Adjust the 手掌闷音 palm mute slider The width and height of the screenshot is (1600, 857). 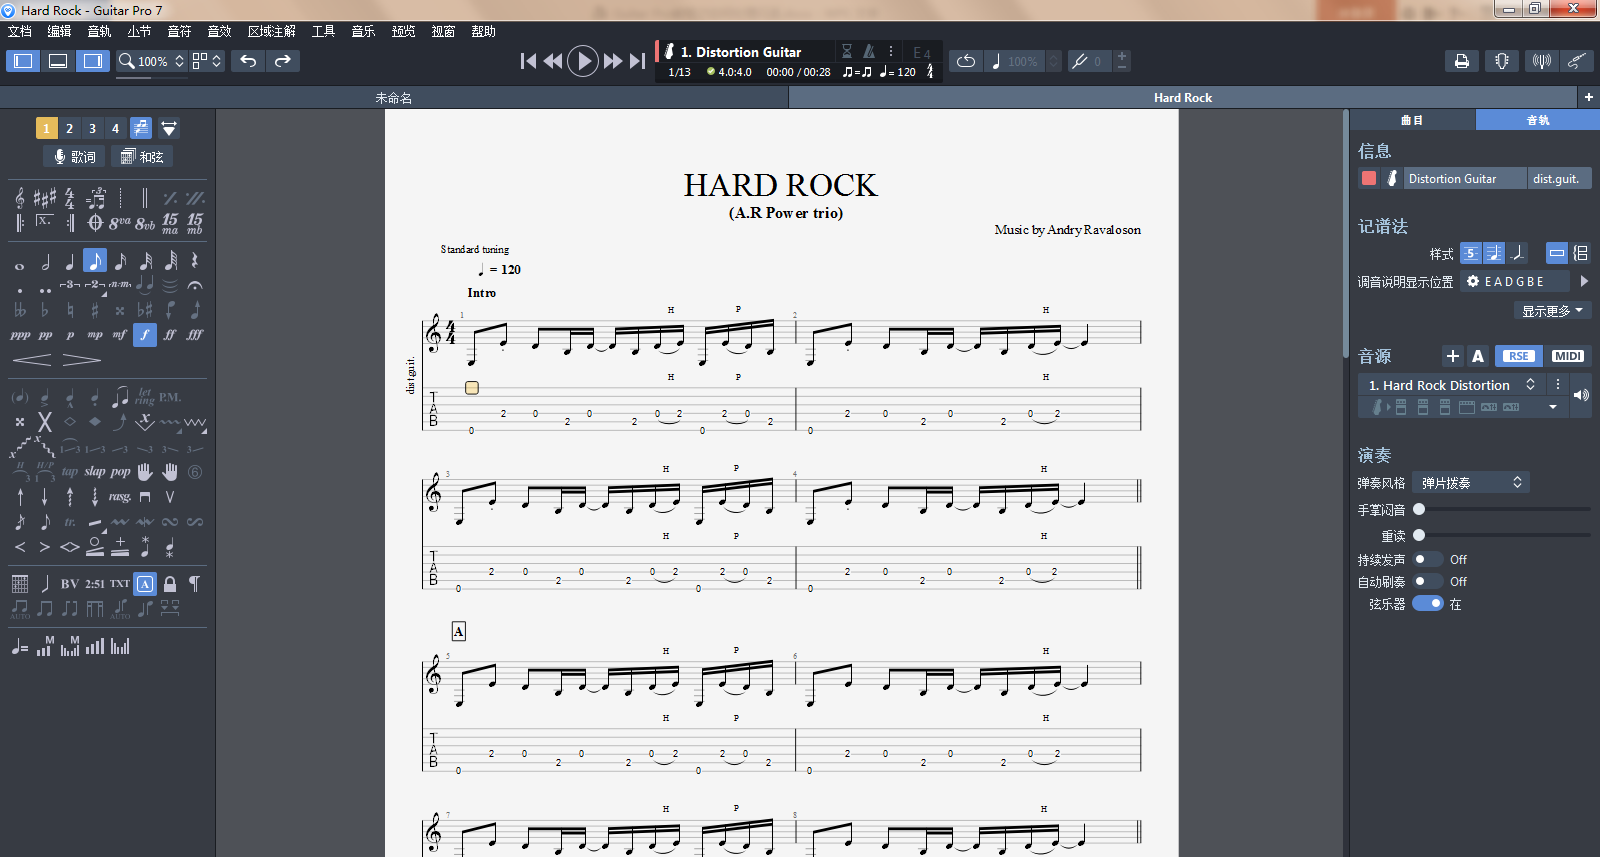tap(1419, 509)
